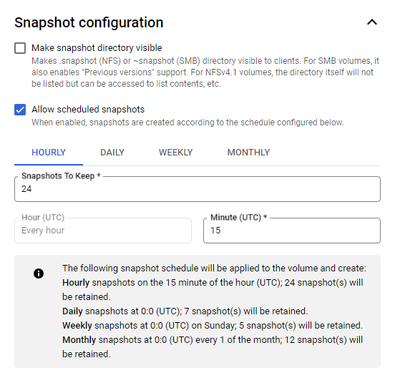Click the info icon in schedule summary
The image size is (400, 381).
click(39, 274)
